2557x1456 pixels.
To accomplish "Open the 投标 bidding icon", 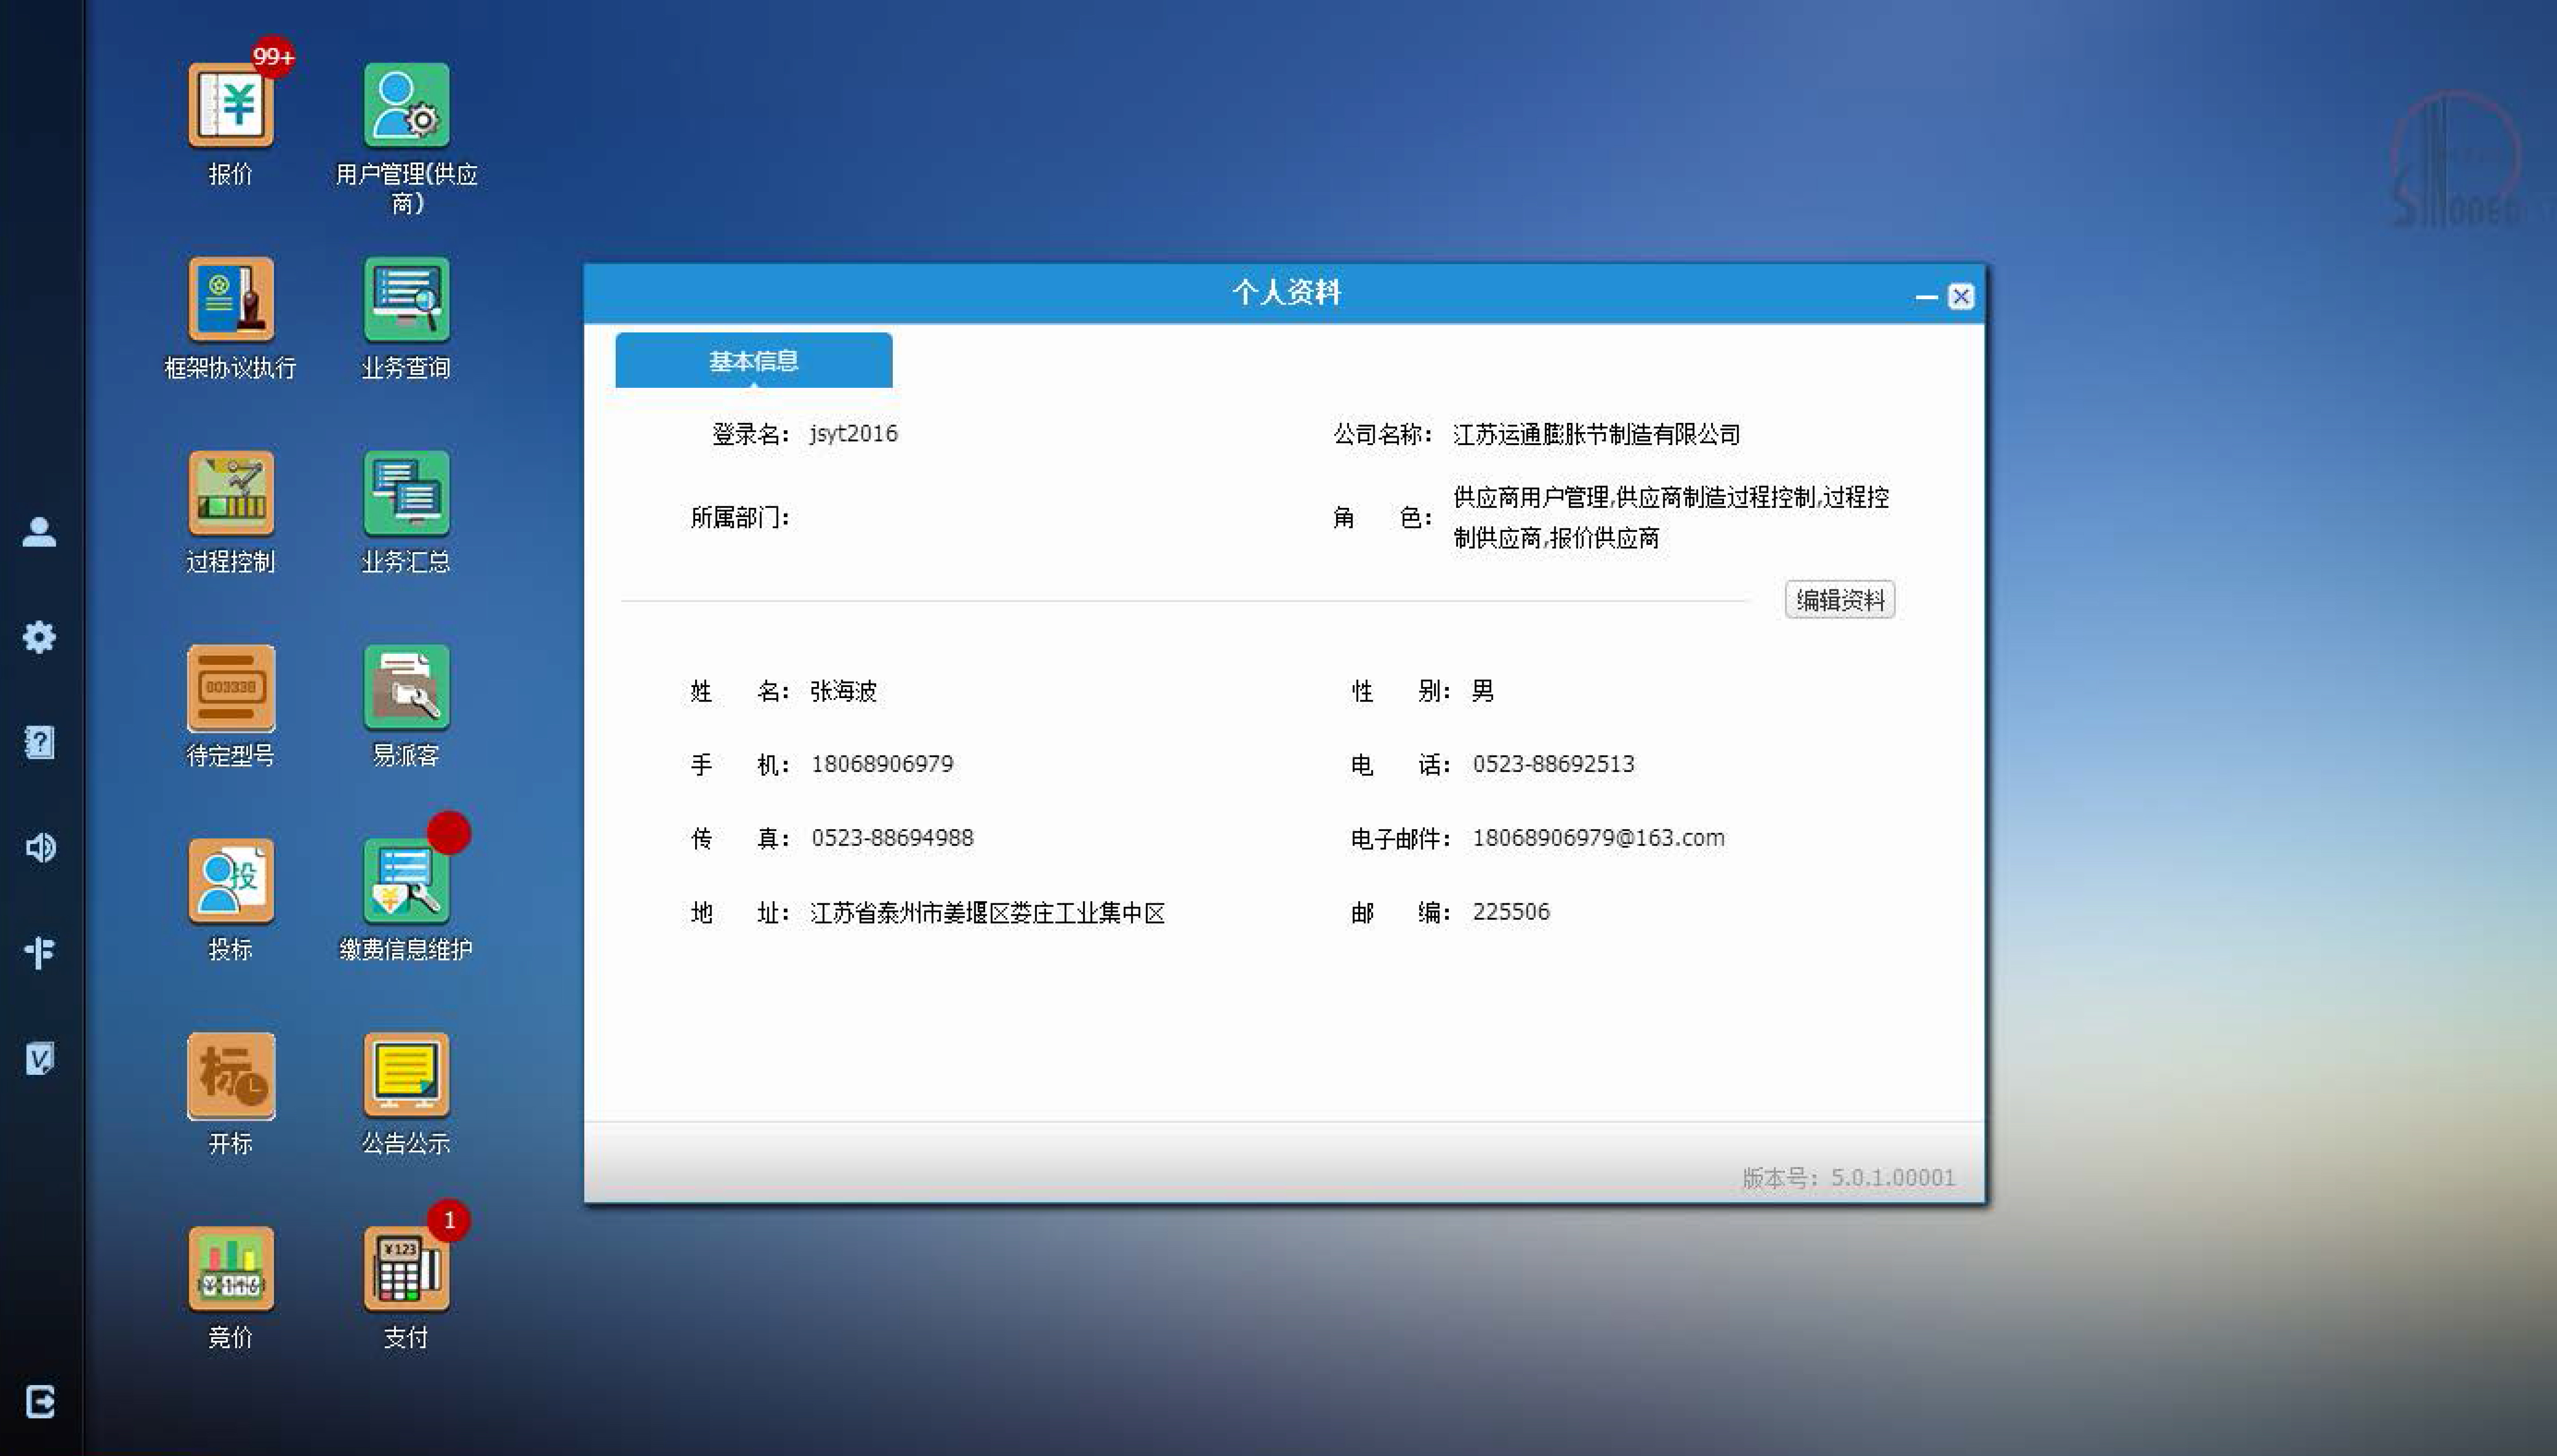I will tap(230, 881).
